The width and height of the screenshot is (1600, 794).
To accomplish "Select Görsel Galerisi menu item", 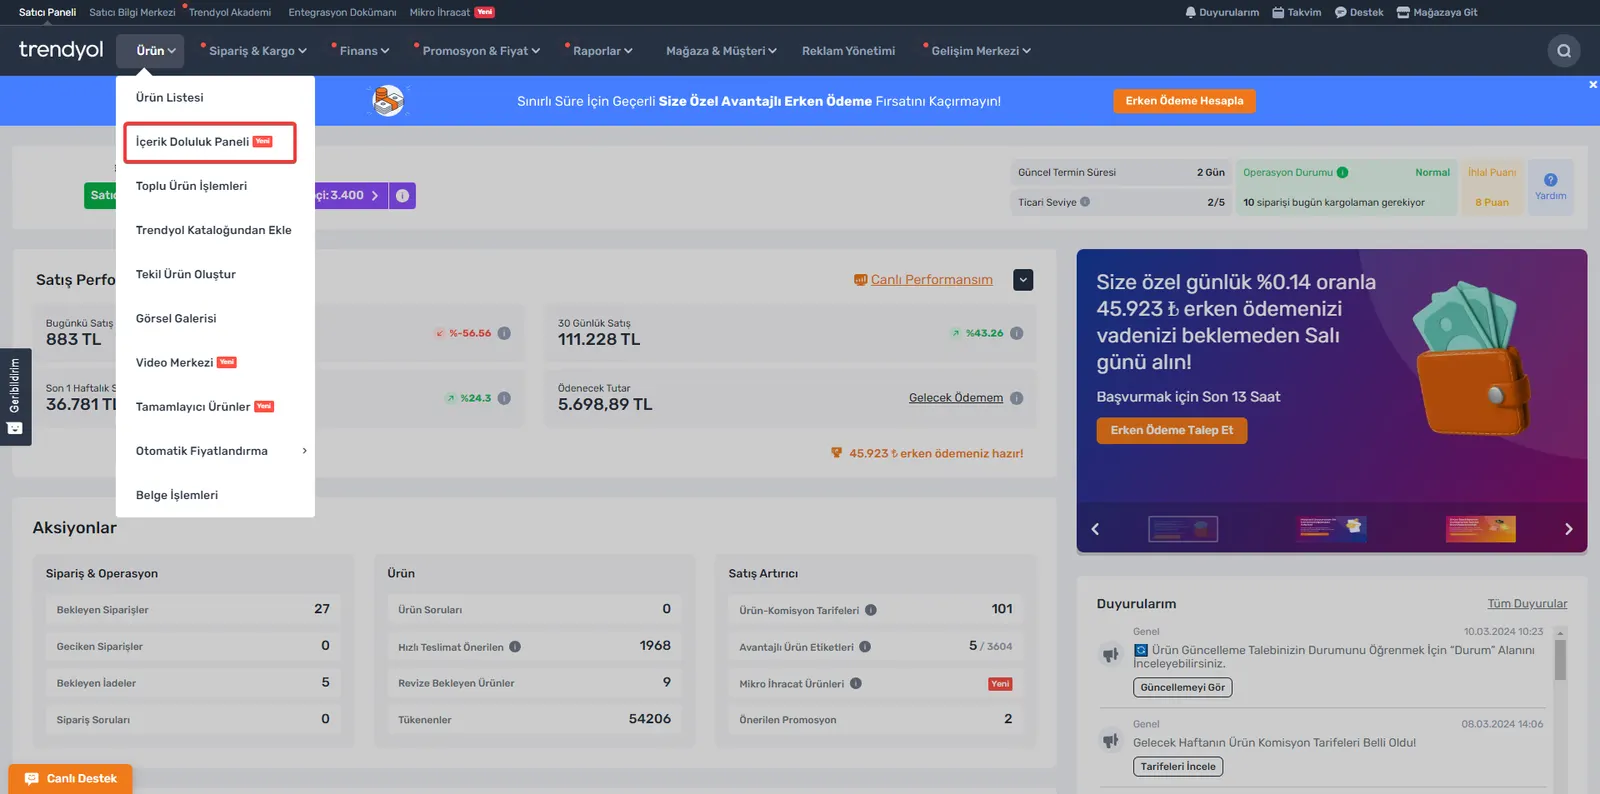I will [176, 318].
